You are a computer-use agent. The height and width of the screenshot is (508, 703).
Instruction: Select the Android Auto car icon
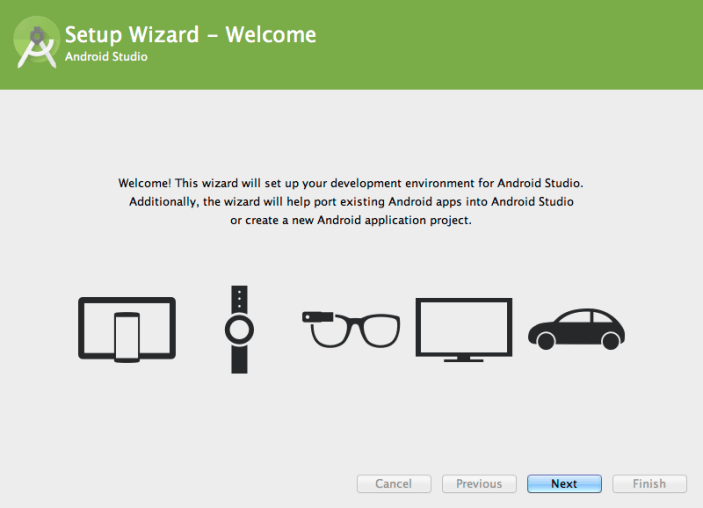(576, 328)
